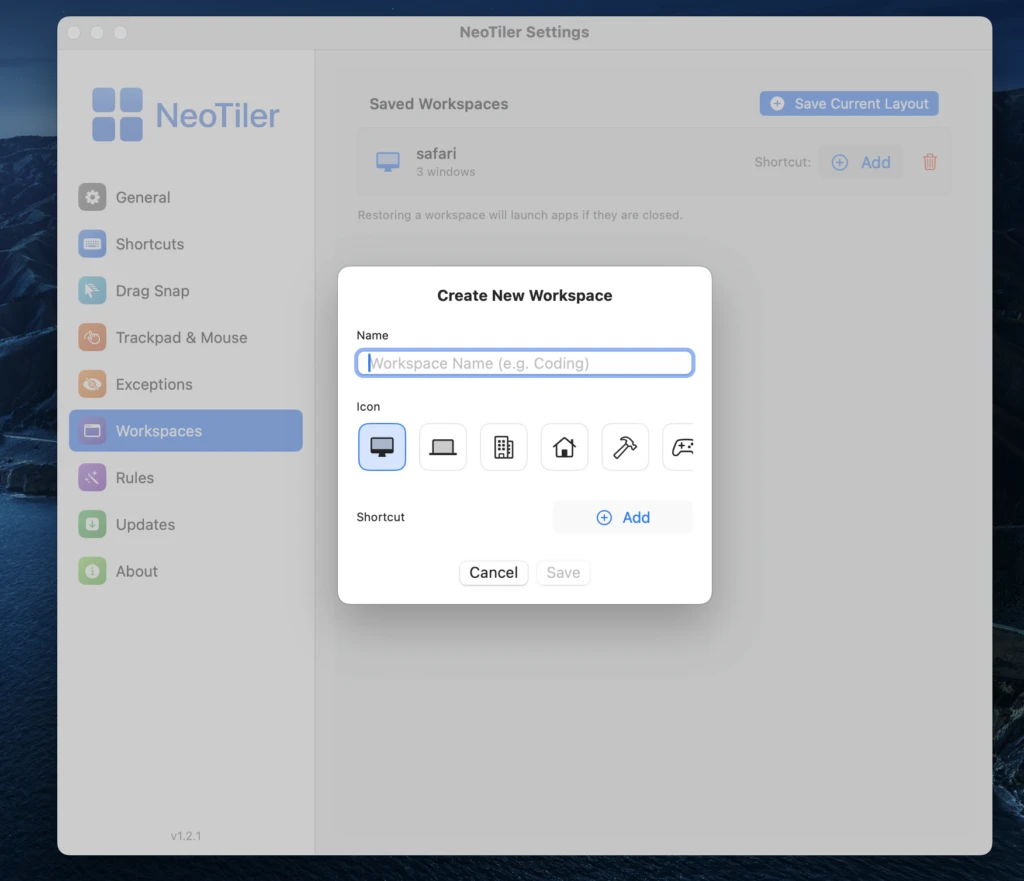Add a shortcut for the safari workspace
Image resolution: width=1024 pixels, height=881 pixels.
861,162
